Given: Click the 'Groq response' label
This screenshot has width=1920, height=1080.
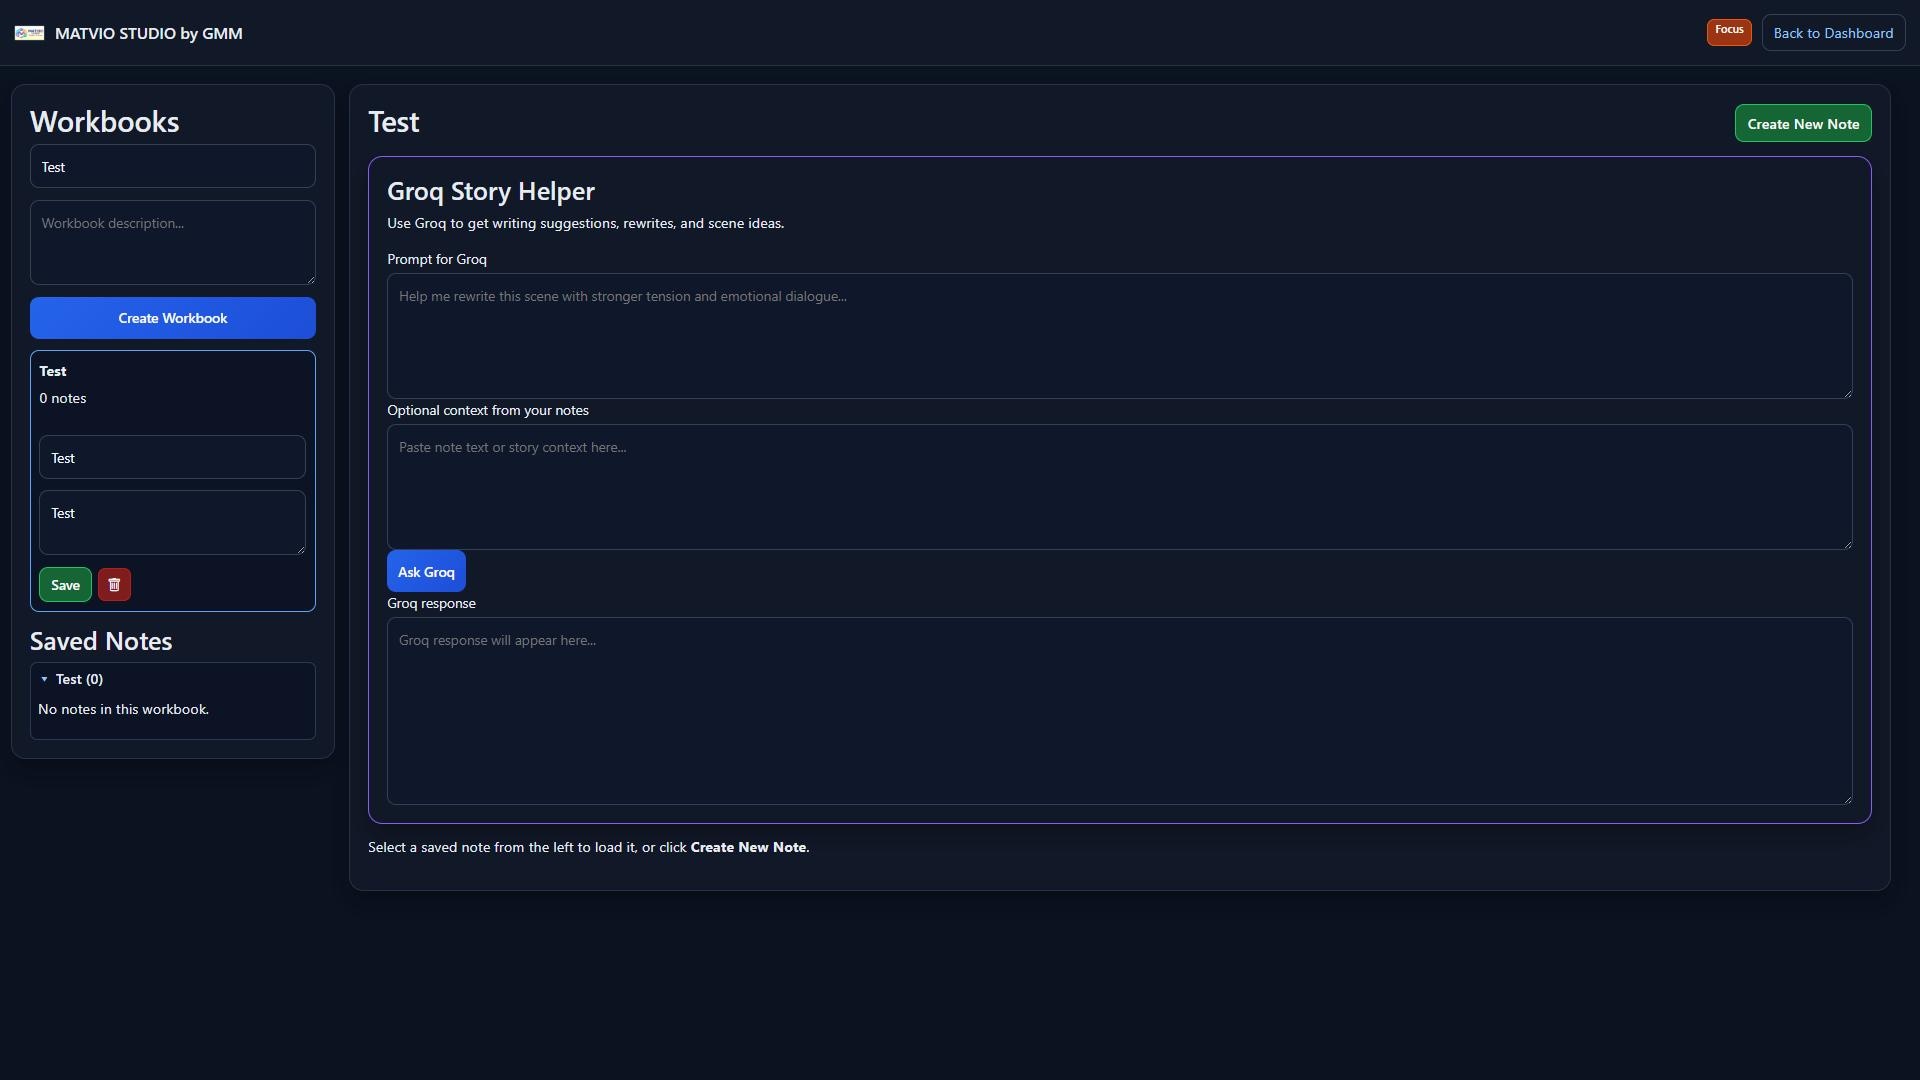Looking at the screenshot, I should click(x=432, y=603).
